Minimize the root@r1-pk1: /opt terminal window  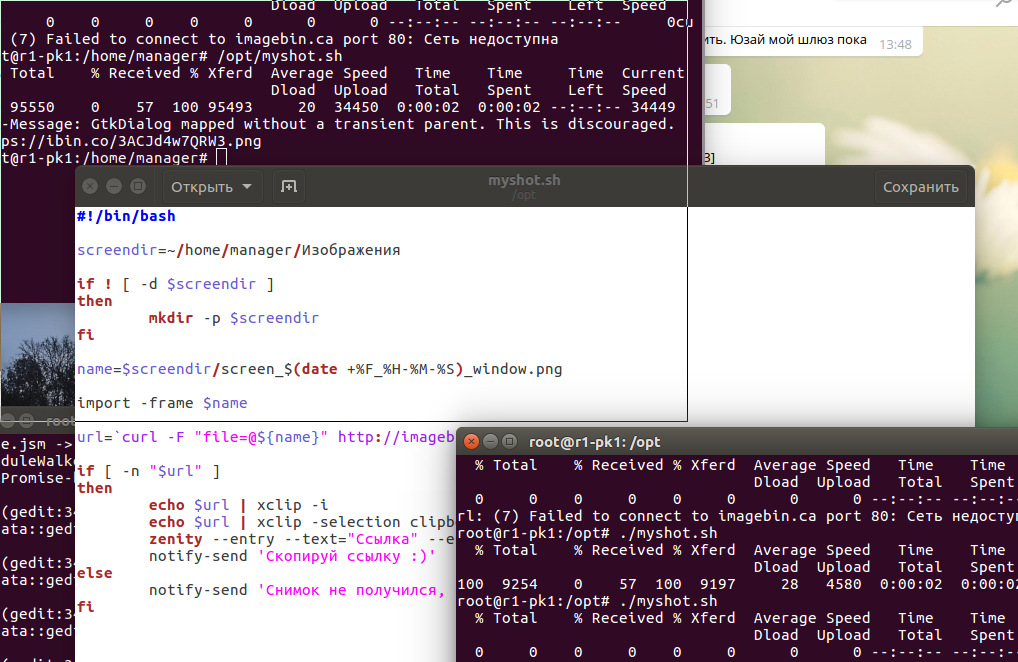pyautogui.click(x=491, y=442)
